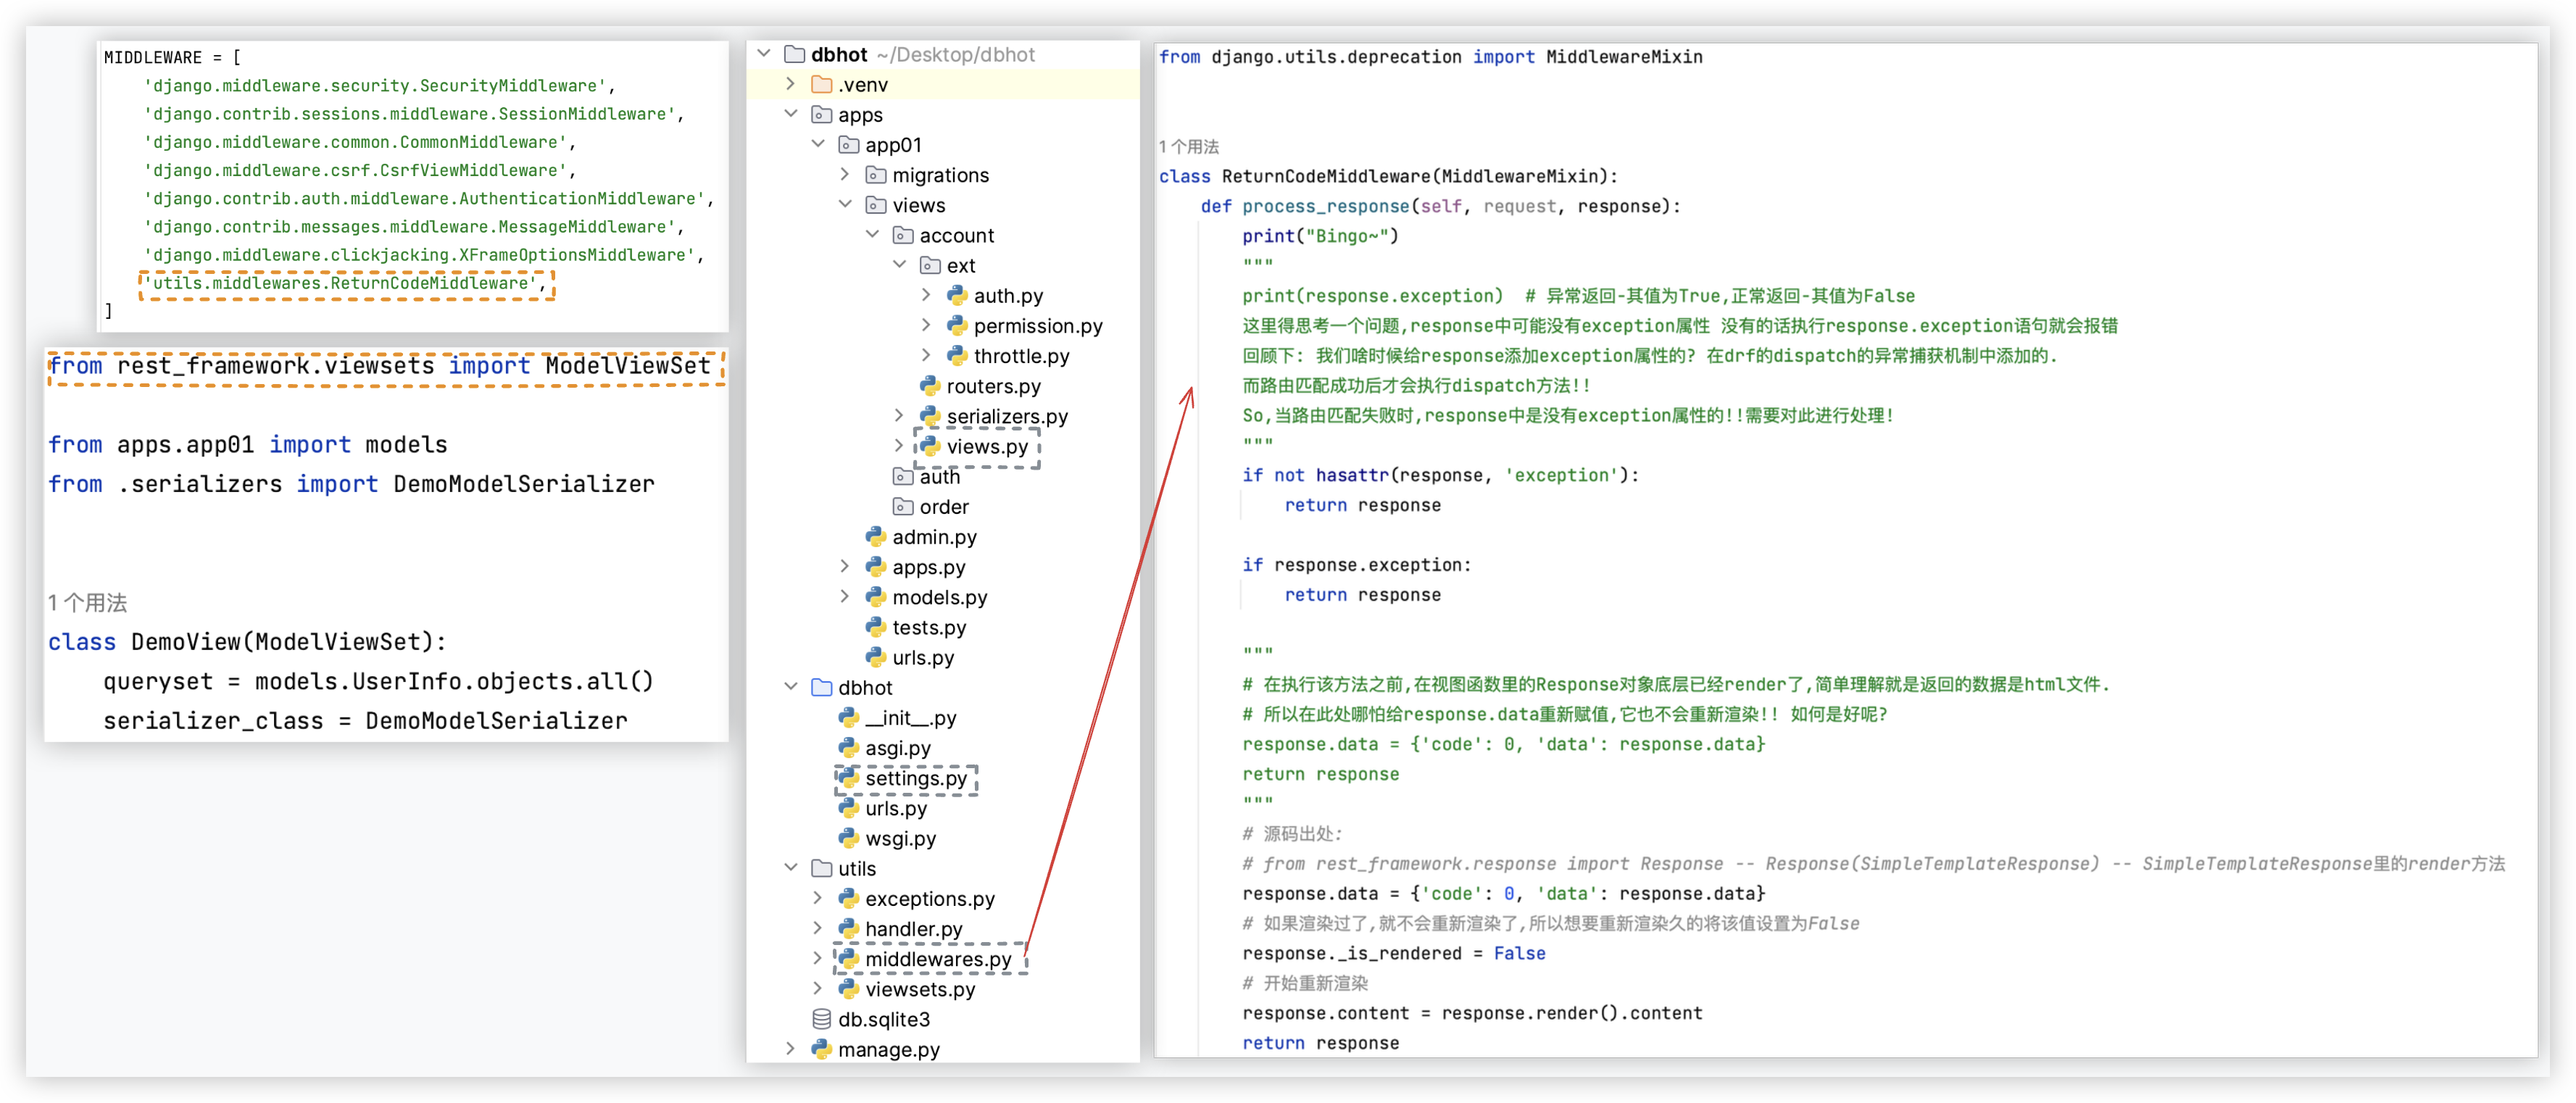This screenshot has height=1103, width=2576.
Task: Click the Python icon beside manage.py
Action: (822, 1048)
